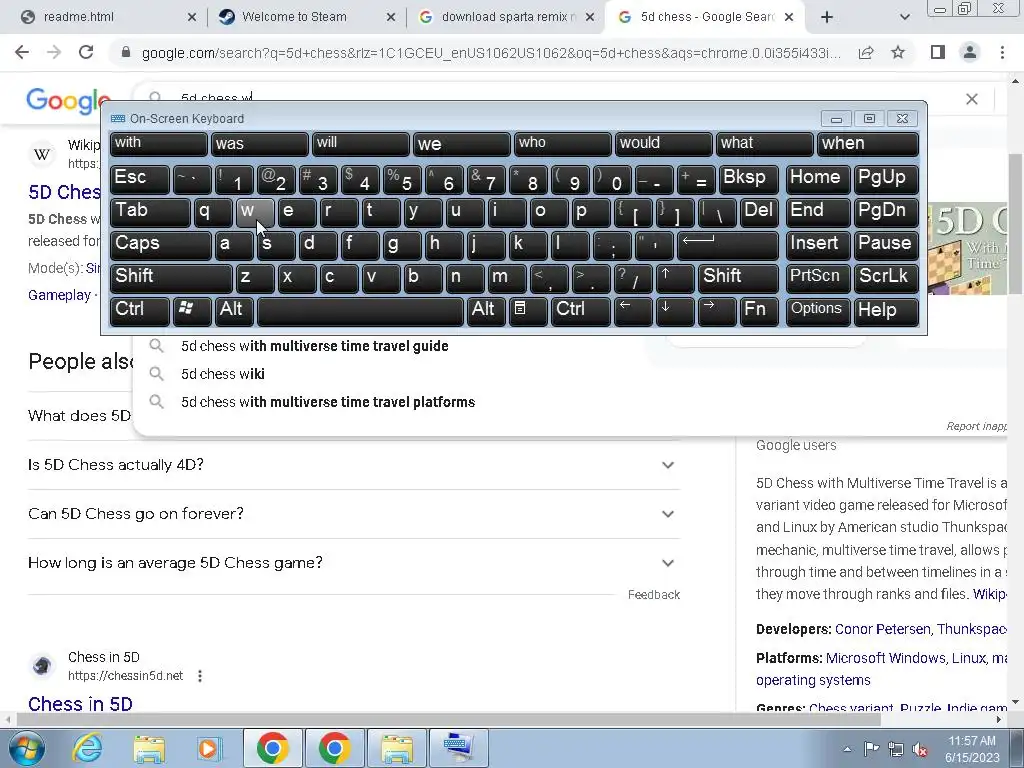The image size is (1024, 768).
Task: Click the share page icon in address bar
Action: tap(866, 52)
